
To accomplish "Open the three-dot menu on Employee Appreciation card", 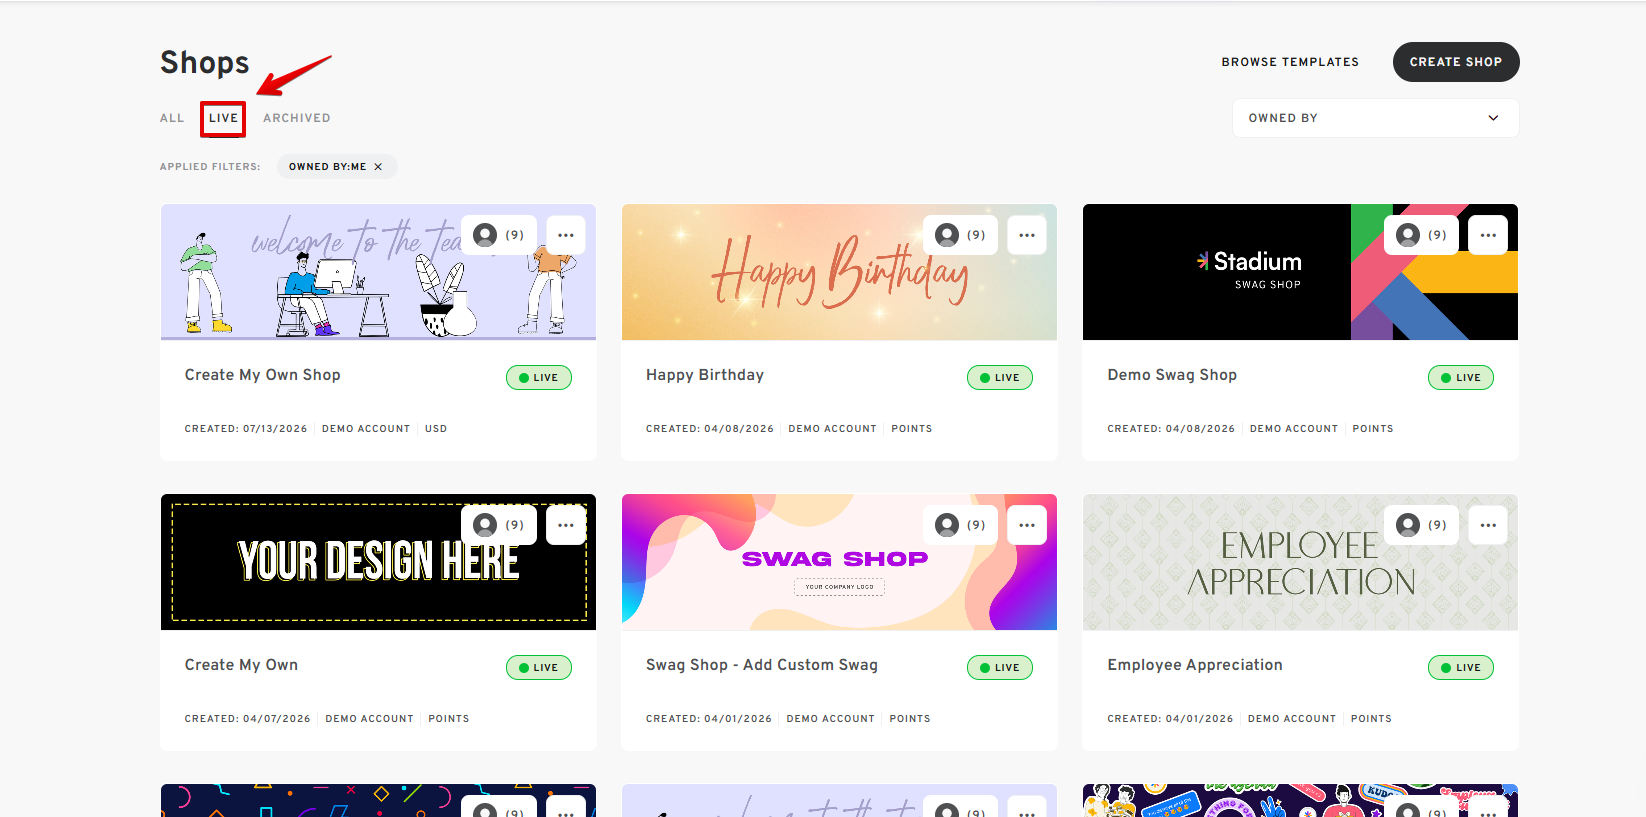I will point(1488,525).
